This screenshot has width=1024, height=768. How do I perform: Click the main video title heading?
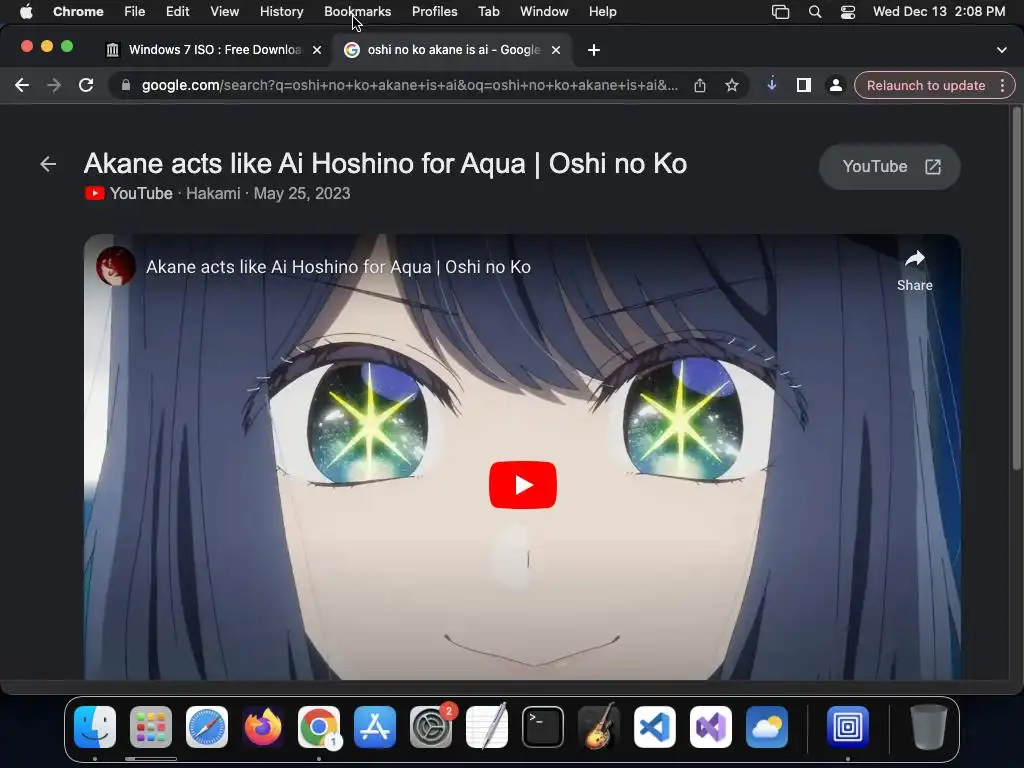[x=385, y=163]
